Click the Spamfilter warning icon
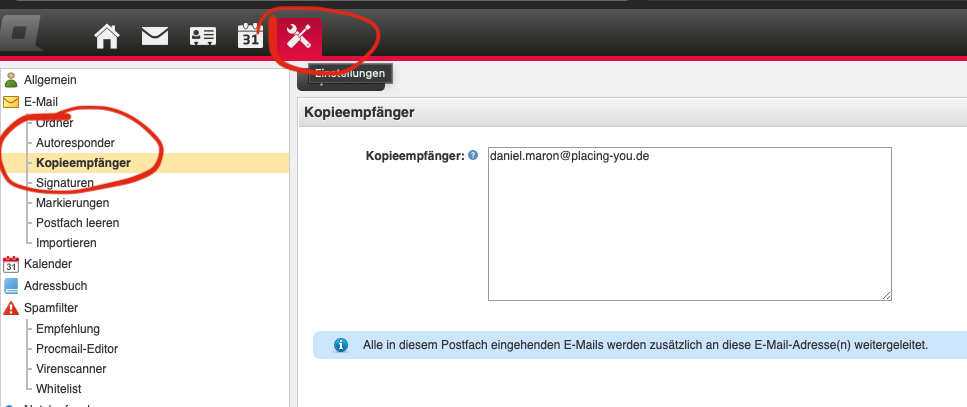967x407 pixels. click(x=11, y=308)
